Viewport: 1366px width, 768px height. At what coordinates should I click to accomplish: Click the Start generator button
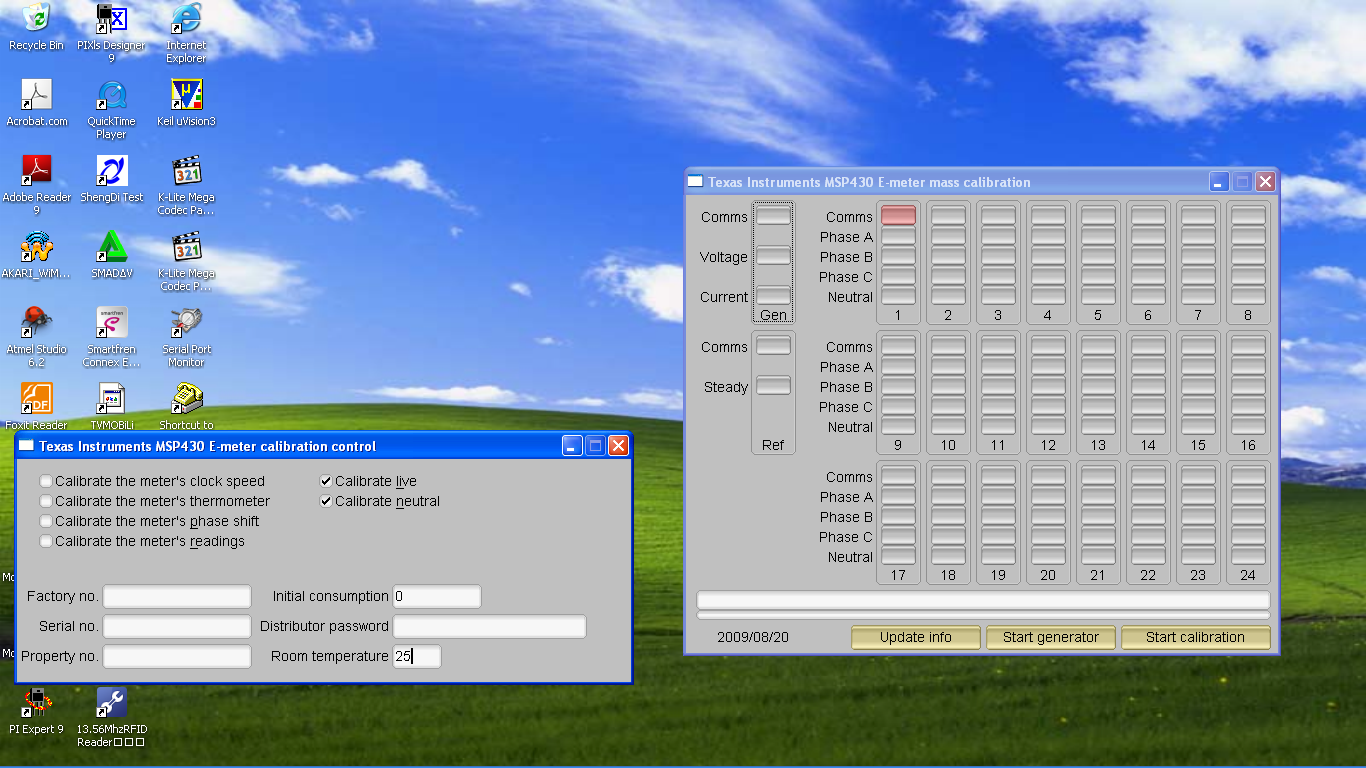point(1051,637)
